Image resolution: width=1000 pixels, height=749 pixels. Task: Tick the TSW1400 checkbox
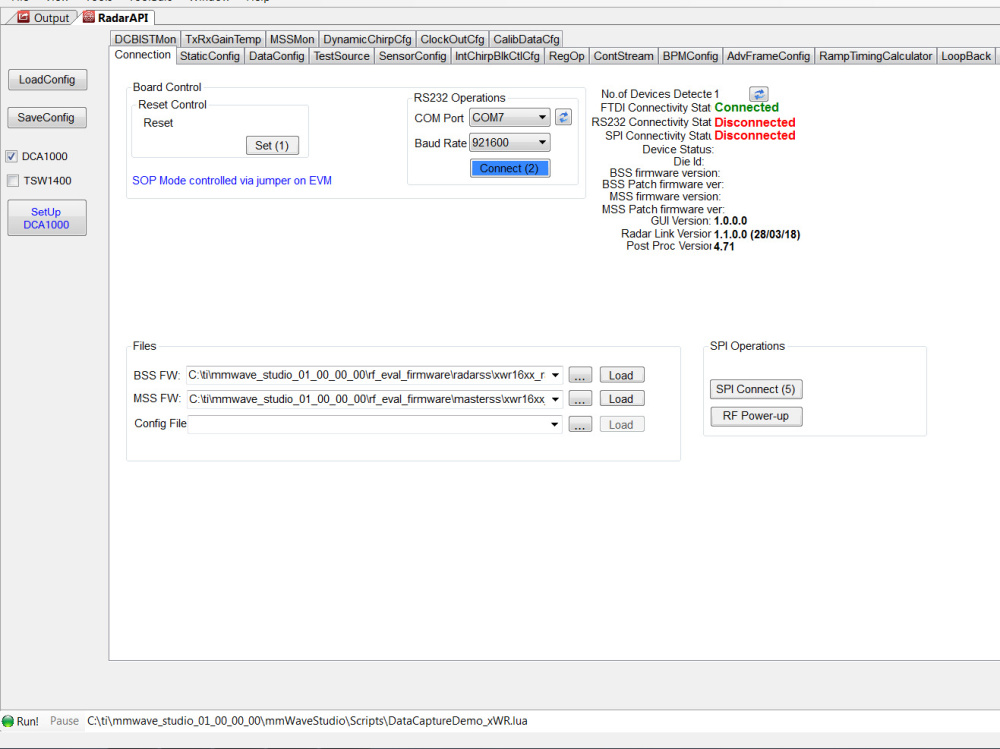point(13,181)
